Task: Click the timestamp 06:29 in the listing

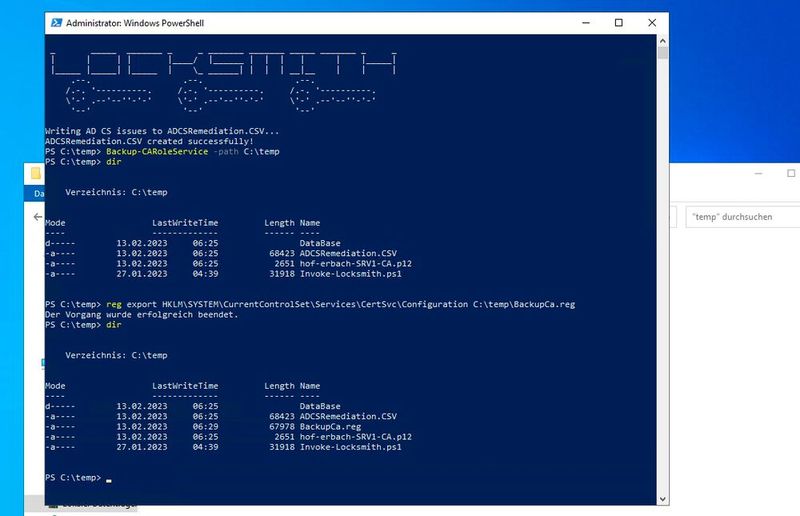Action: tap(205, 427)
